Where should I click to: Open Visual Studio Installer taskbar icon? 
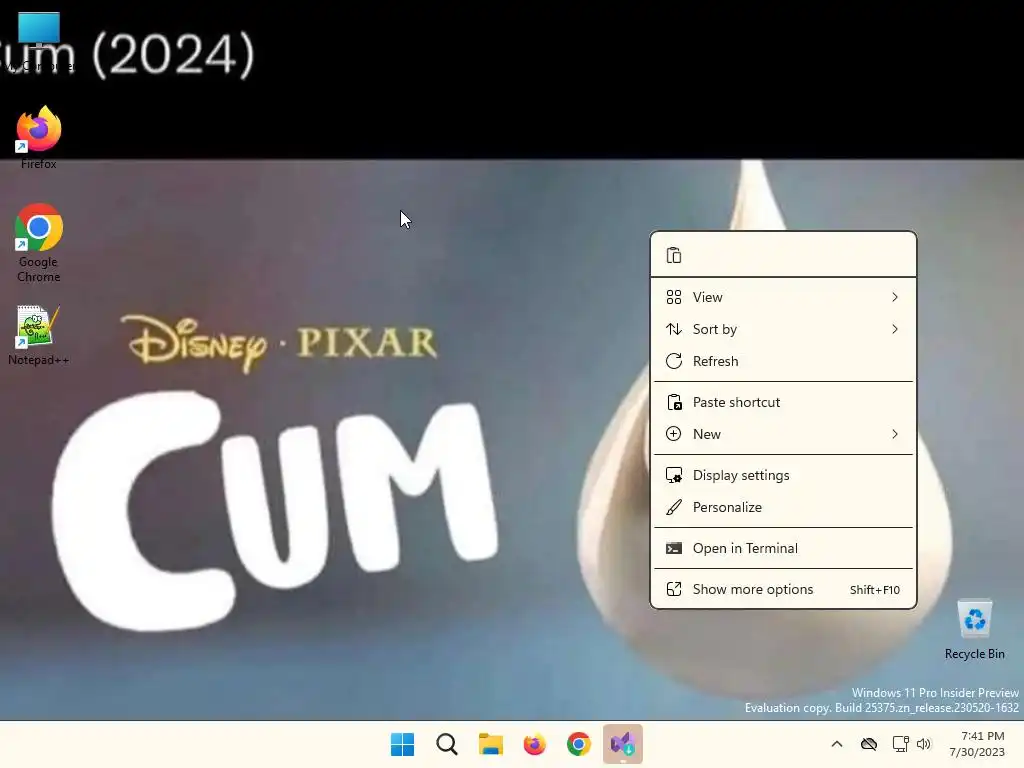[622, 744]
